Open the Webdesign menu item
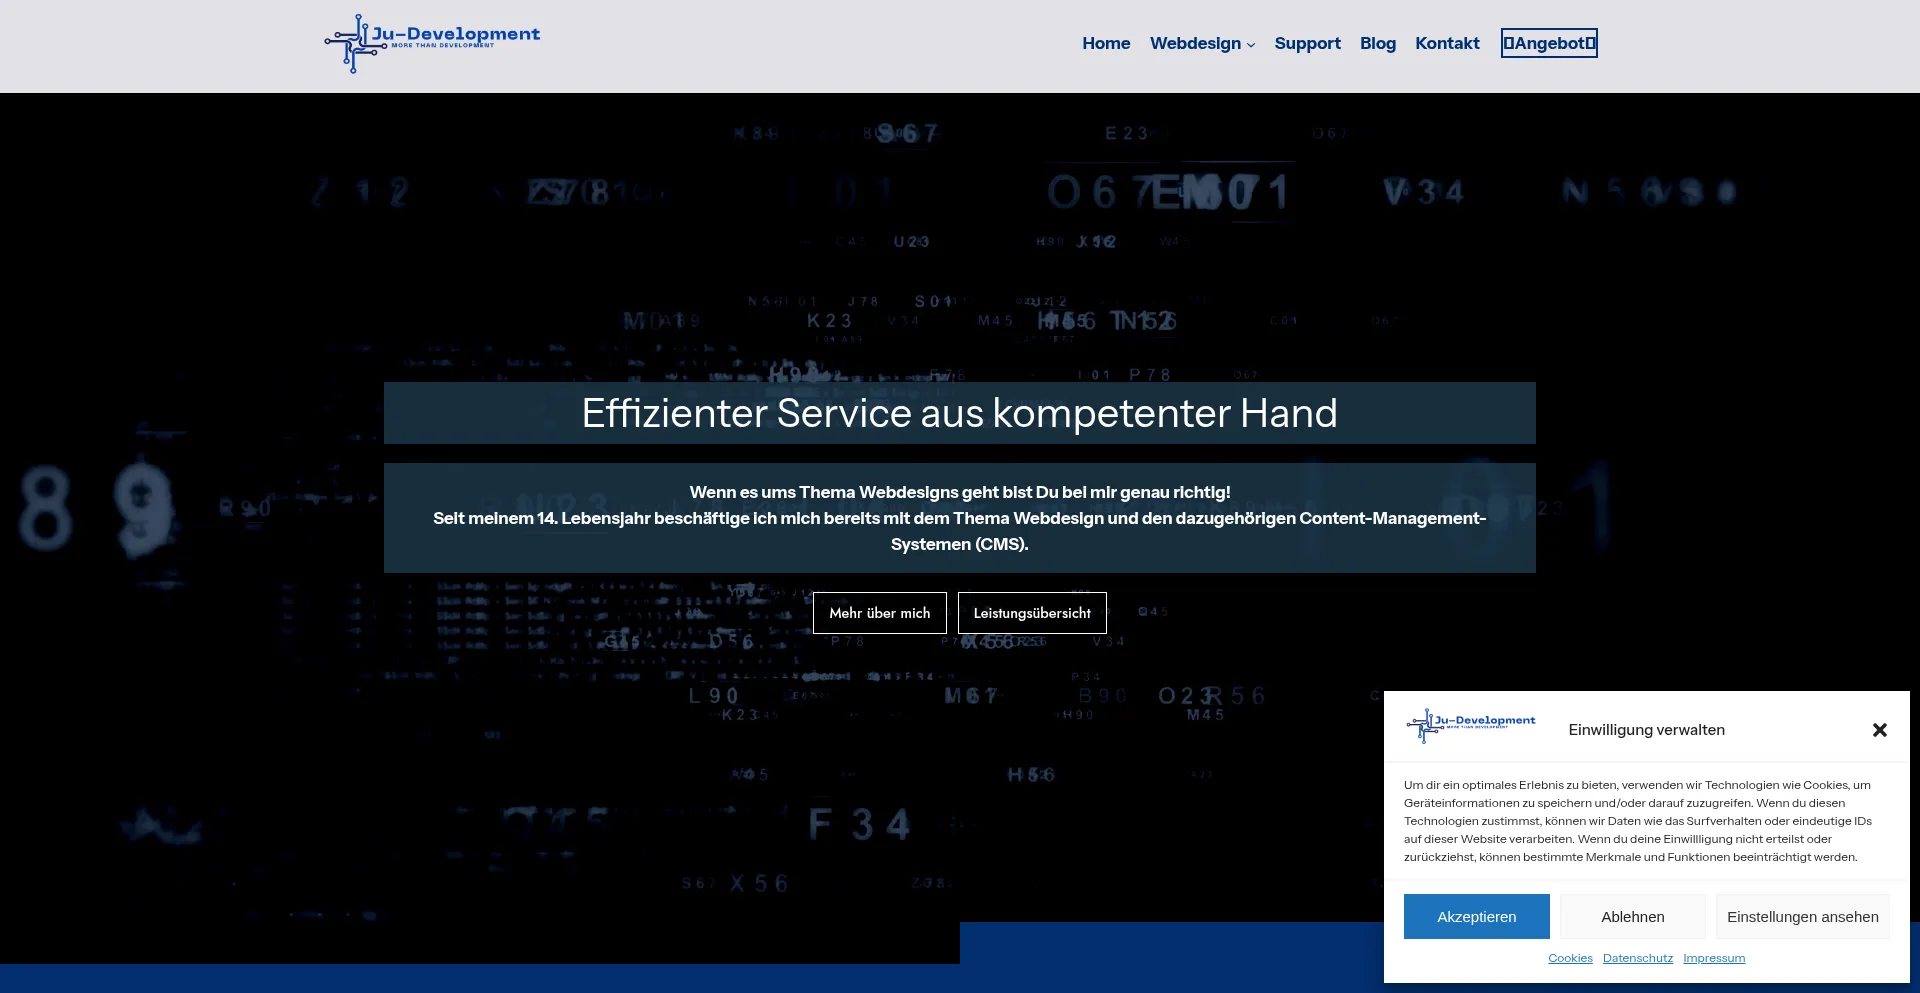The image size is (1920, 993). pos(1195,43)
